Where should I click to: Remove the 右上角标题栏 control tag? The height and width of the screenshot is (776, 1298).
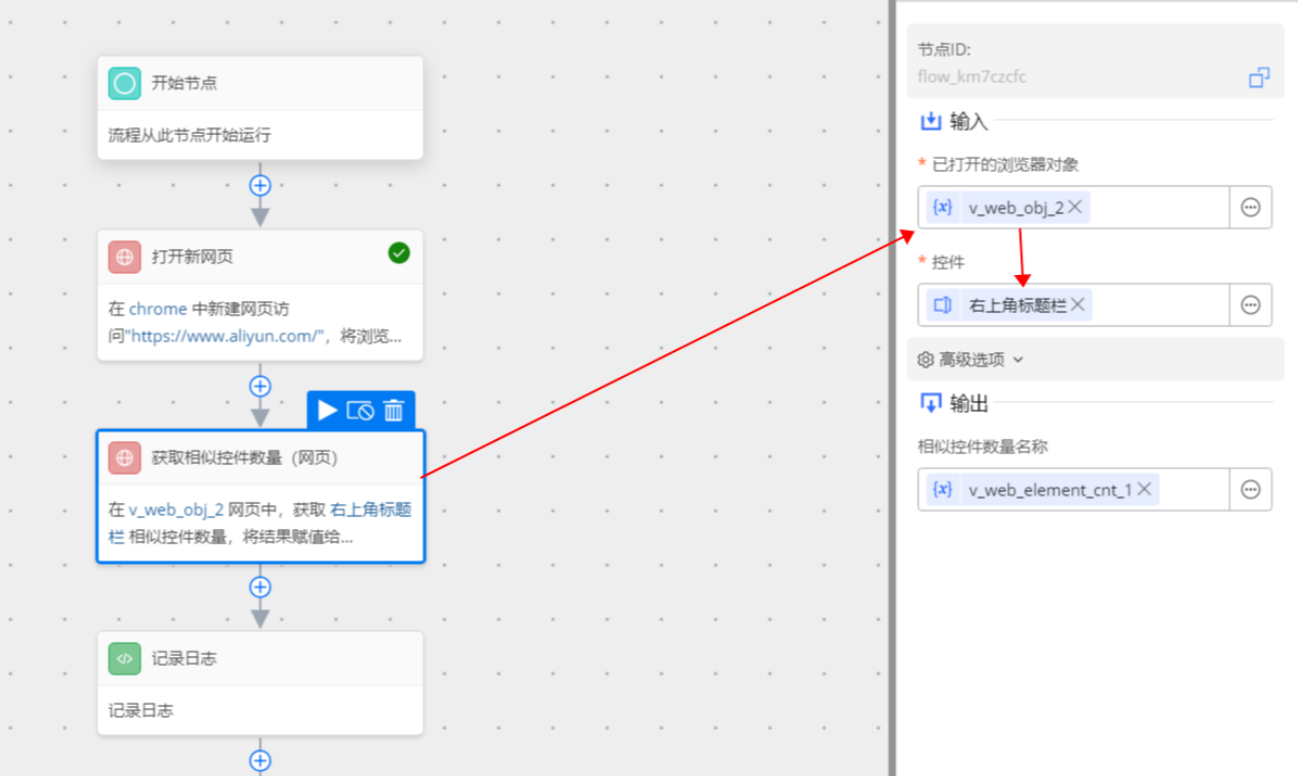(1077, 305)
